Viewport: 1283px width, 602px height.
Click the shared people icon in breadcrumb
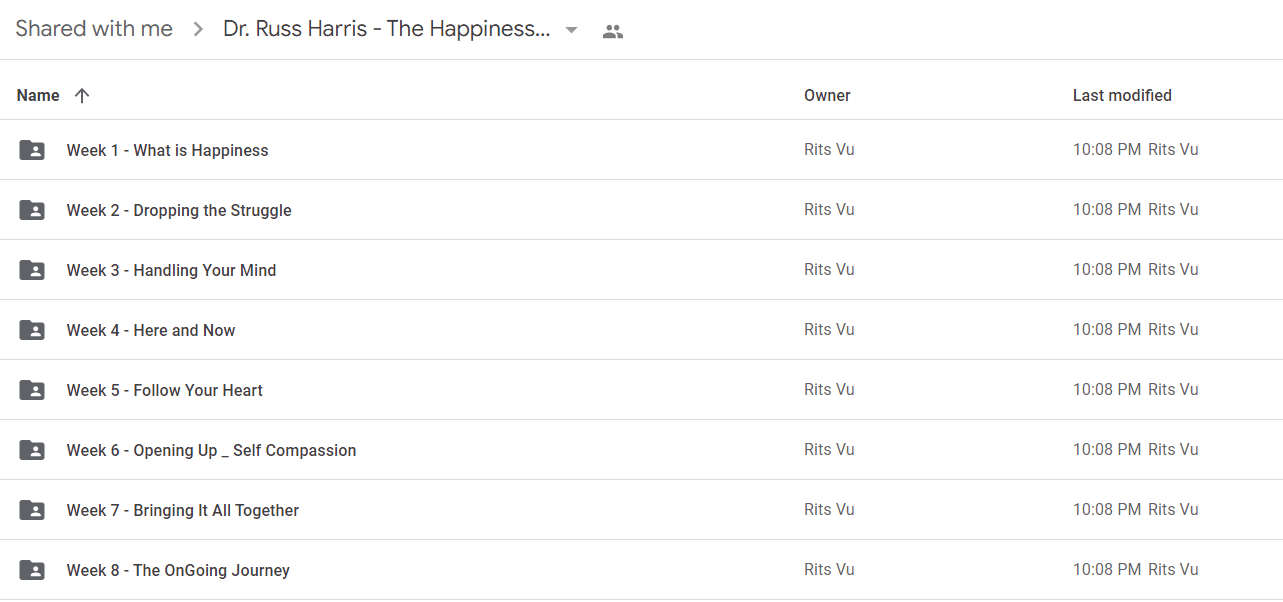[613, 31]
